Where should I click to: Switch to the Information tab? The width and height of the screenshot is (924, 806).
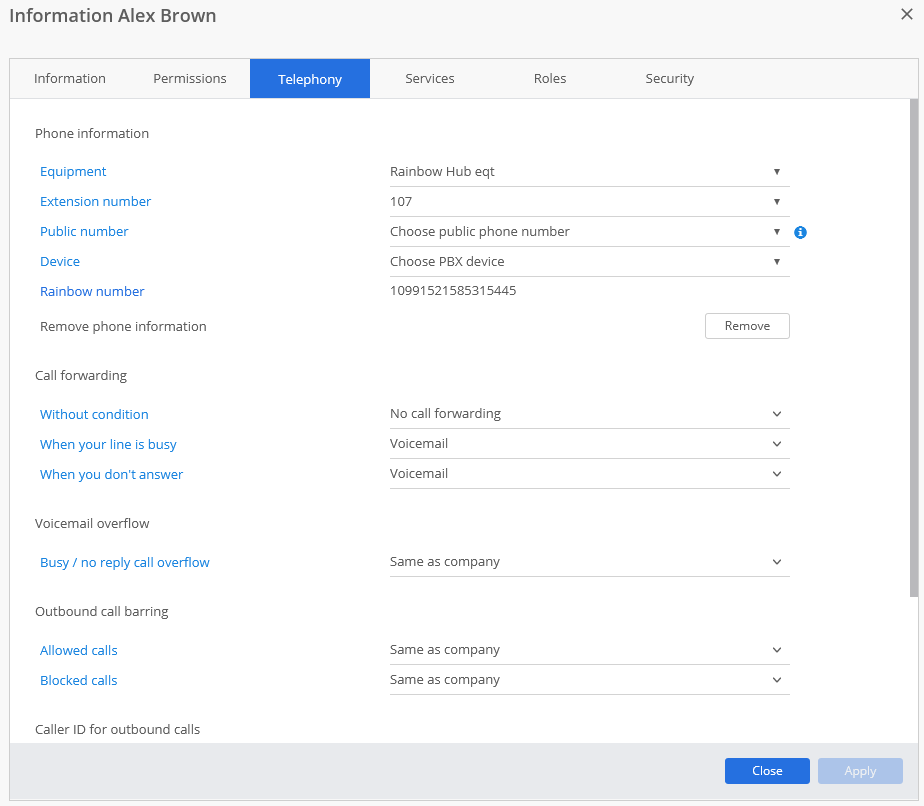coord(70,78)
